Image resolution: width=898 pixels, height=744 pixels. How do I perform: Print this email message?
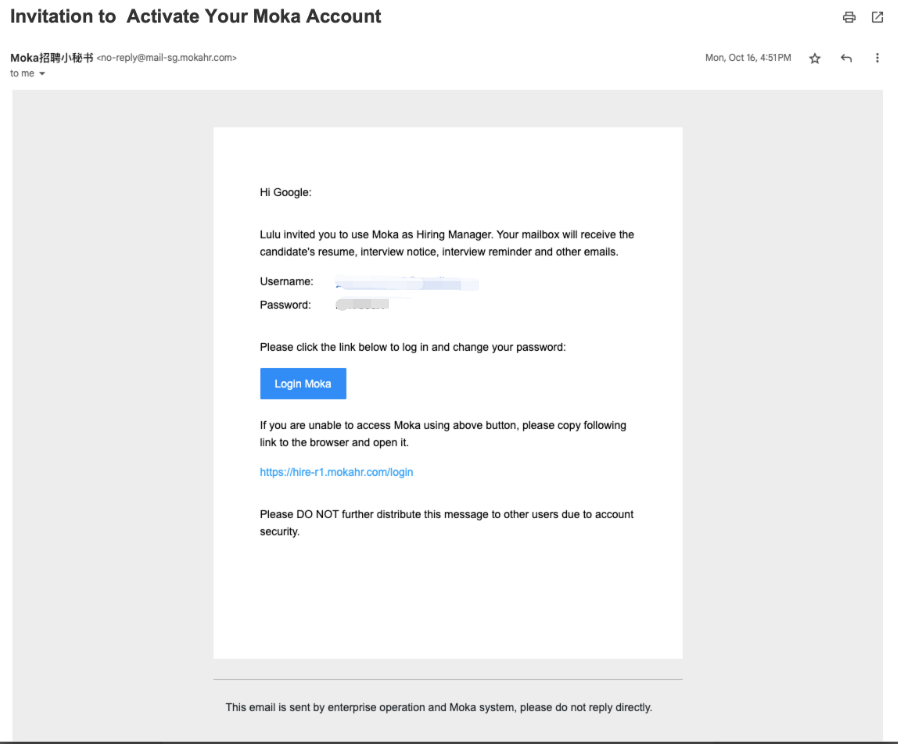click(x=849, y=17)
